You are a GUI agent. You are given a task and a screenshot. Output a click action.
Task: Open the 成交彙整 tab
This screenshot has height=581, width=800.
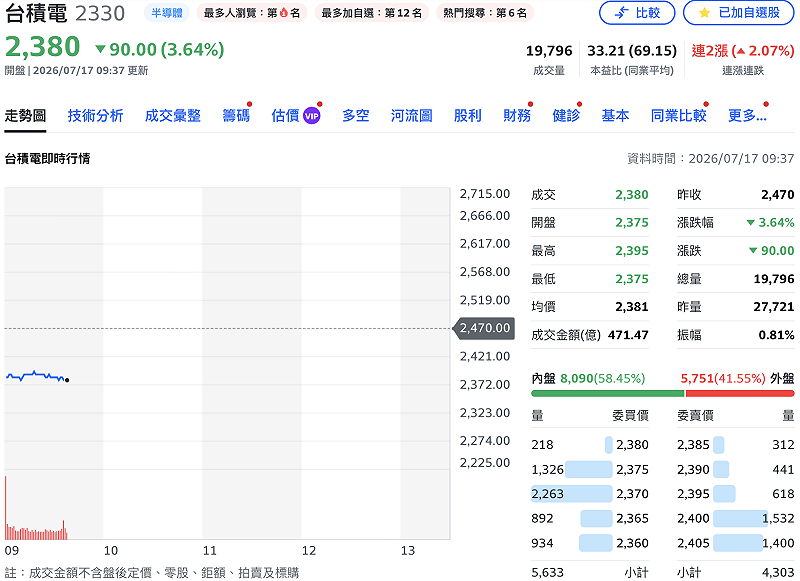point(172,116)
